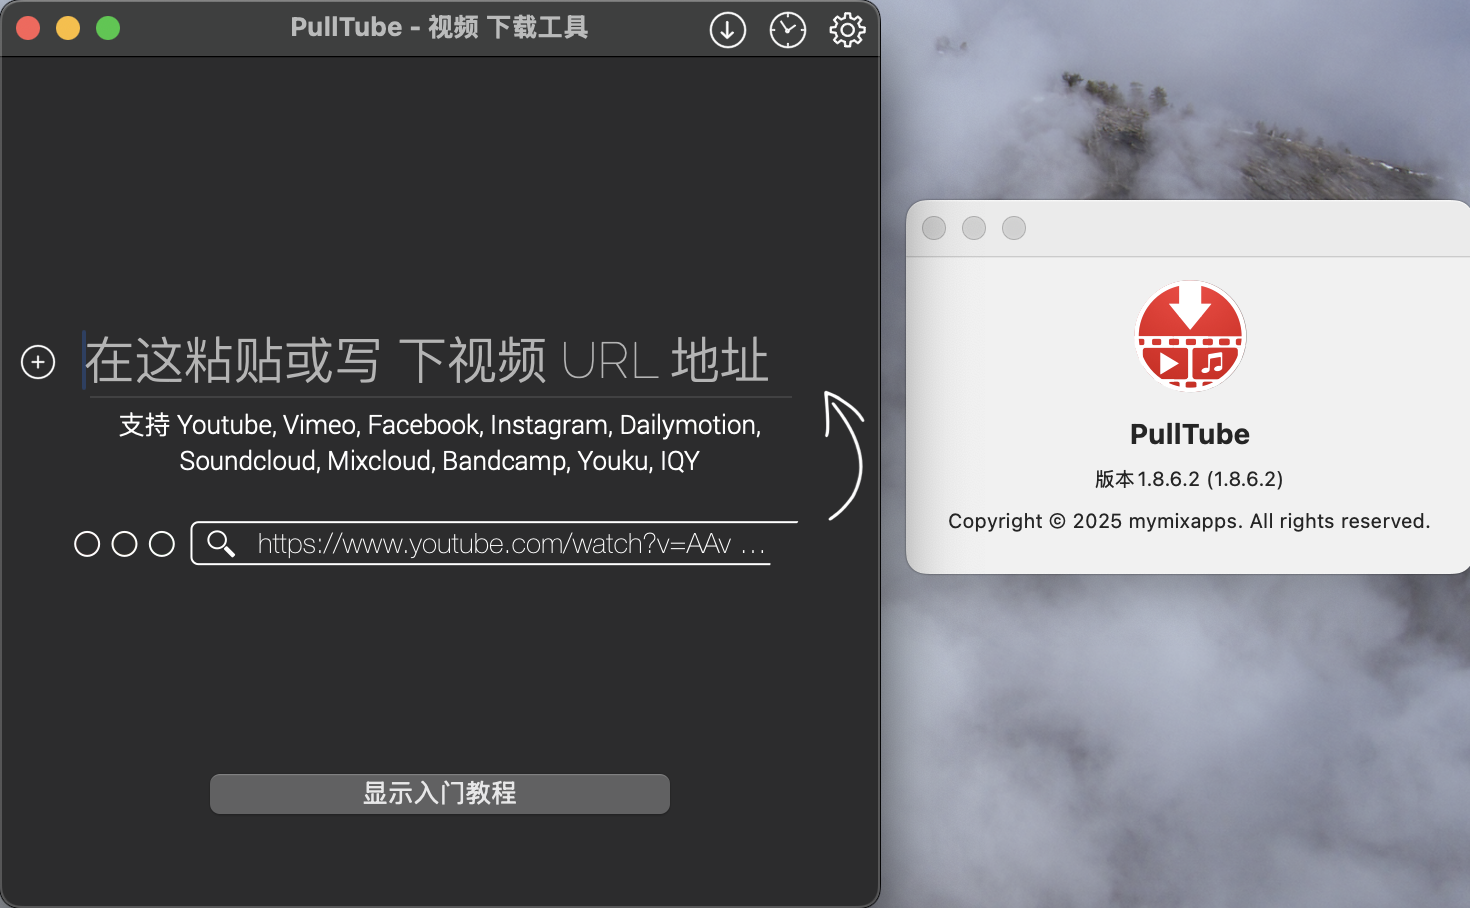Click the version text 版本1.8.6.2 (1.8.6.2)

pos(1189,479)
